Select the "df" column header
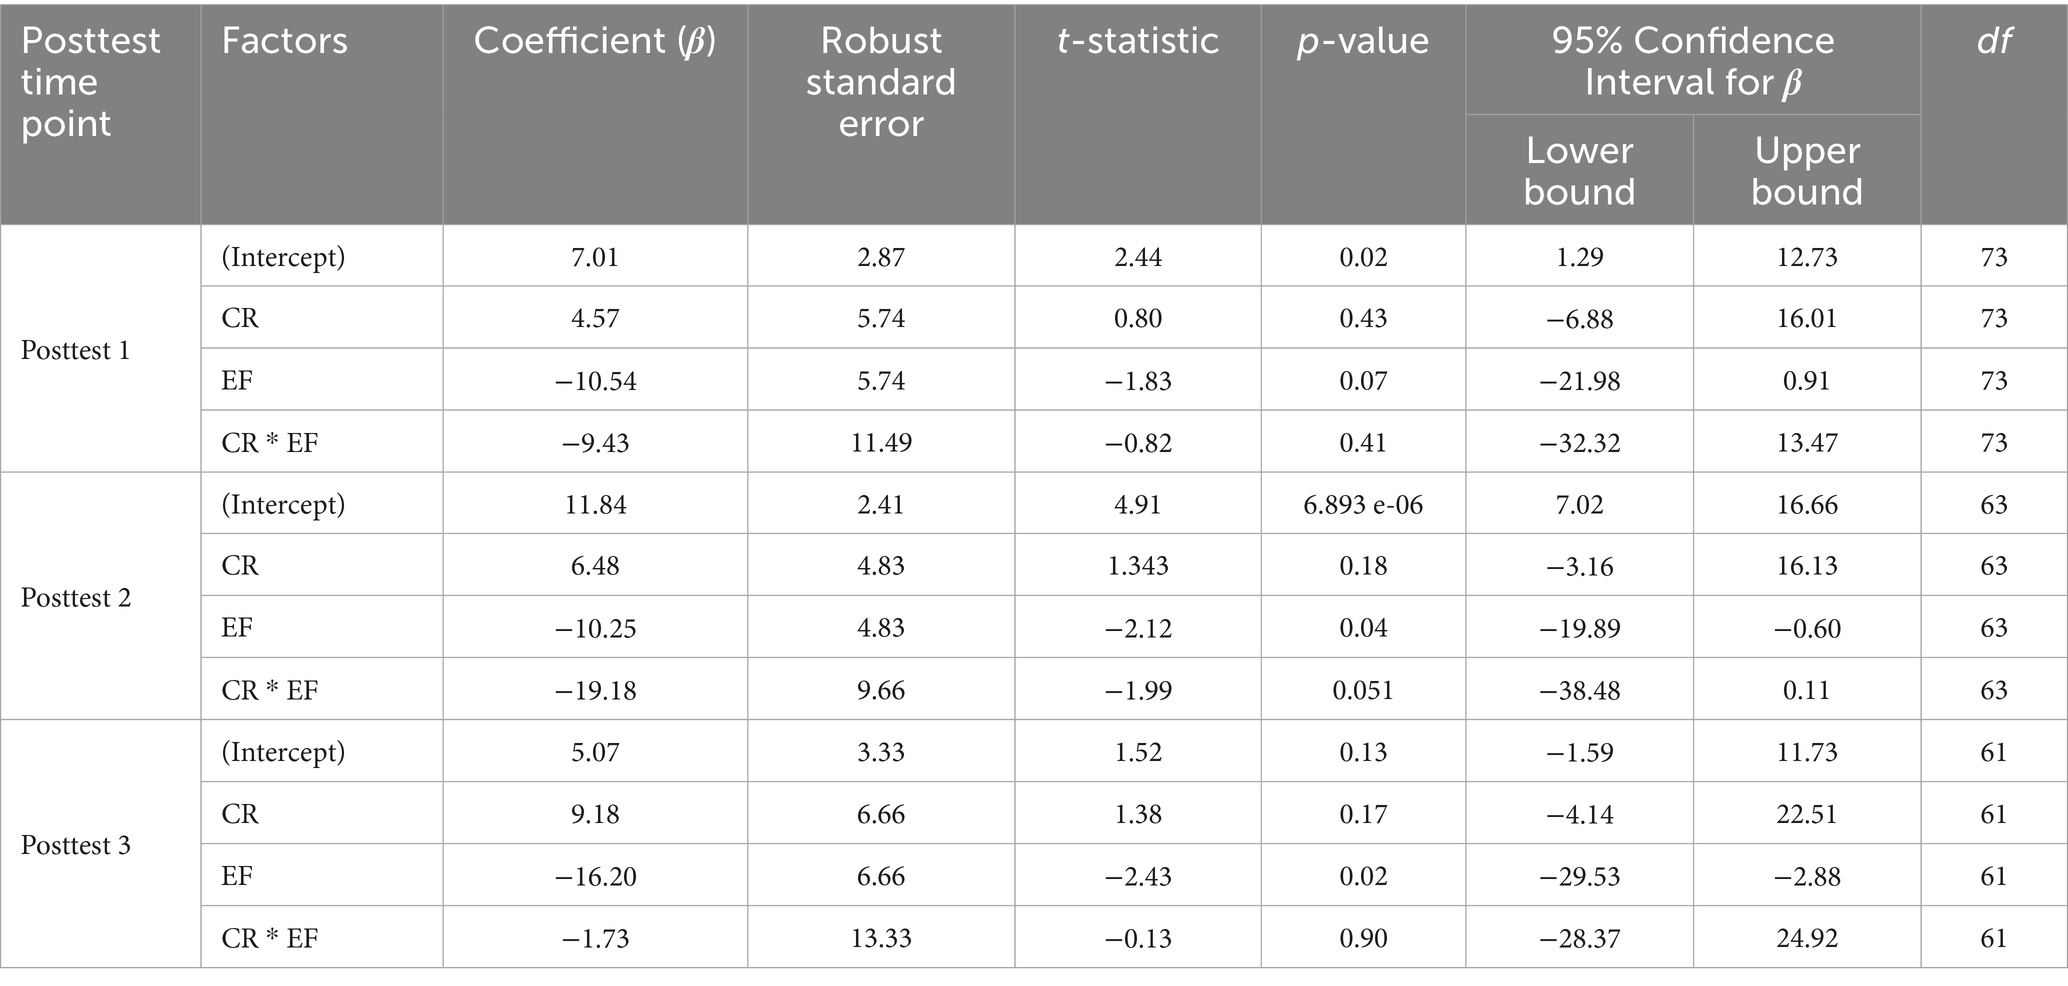The height and width of the screenshot is (986, 2068). pyautogui.click(x=1993, y=41)
